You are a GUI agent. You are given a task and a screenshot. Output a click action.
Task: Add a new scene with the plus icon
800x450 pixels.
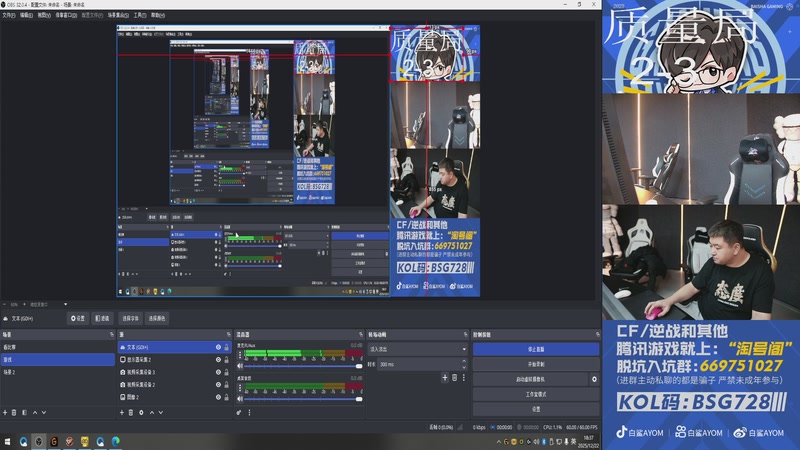5,412
